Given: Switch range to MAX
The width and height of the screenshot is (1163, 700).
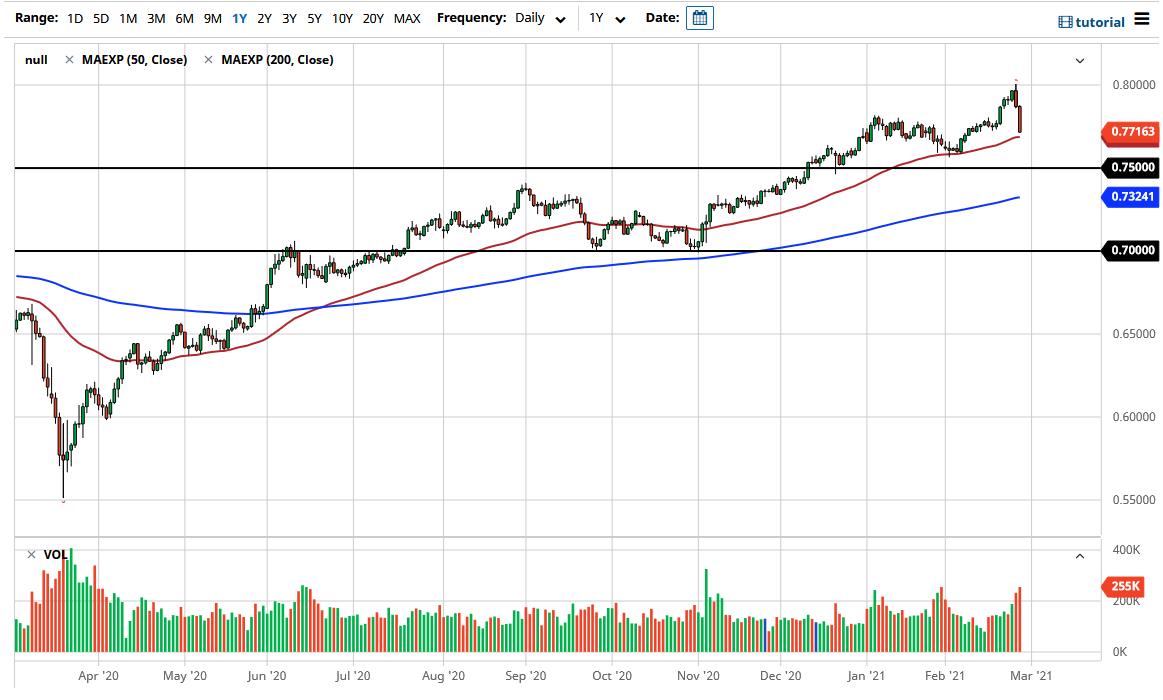Looking at the screenshot, I should coord(407,17).
